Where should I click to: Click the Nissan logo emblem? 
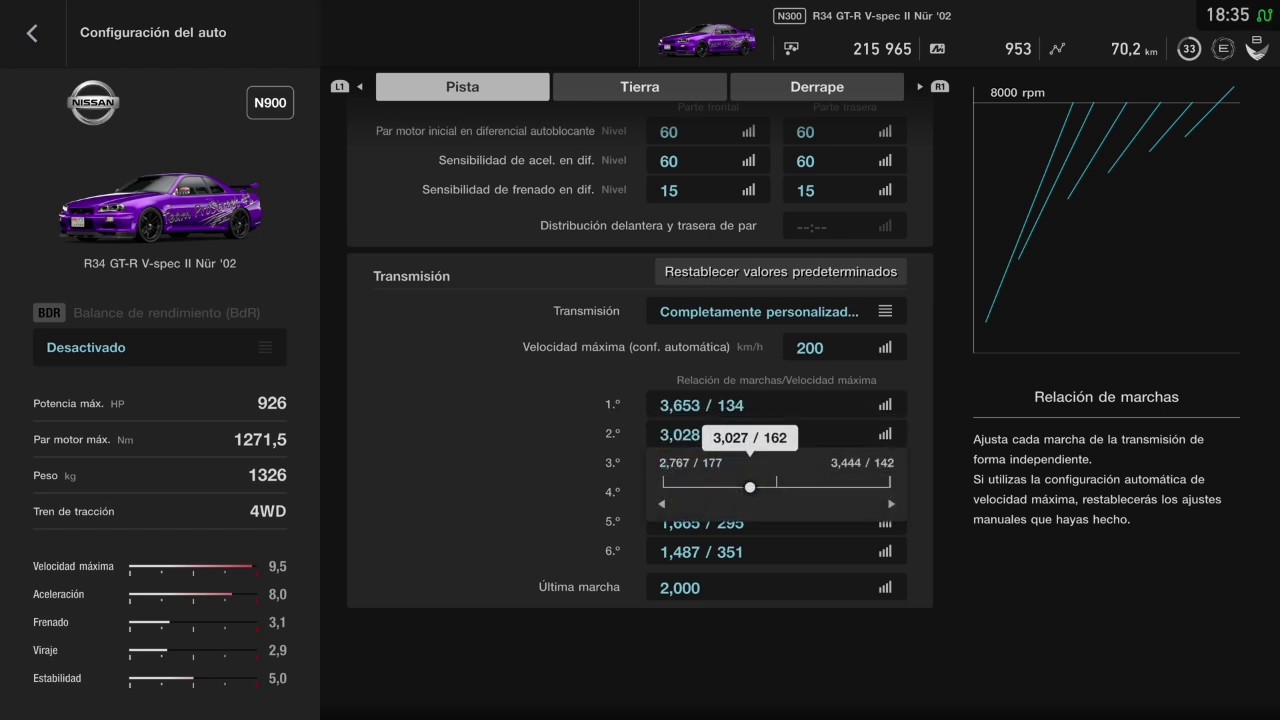[93, 103]
